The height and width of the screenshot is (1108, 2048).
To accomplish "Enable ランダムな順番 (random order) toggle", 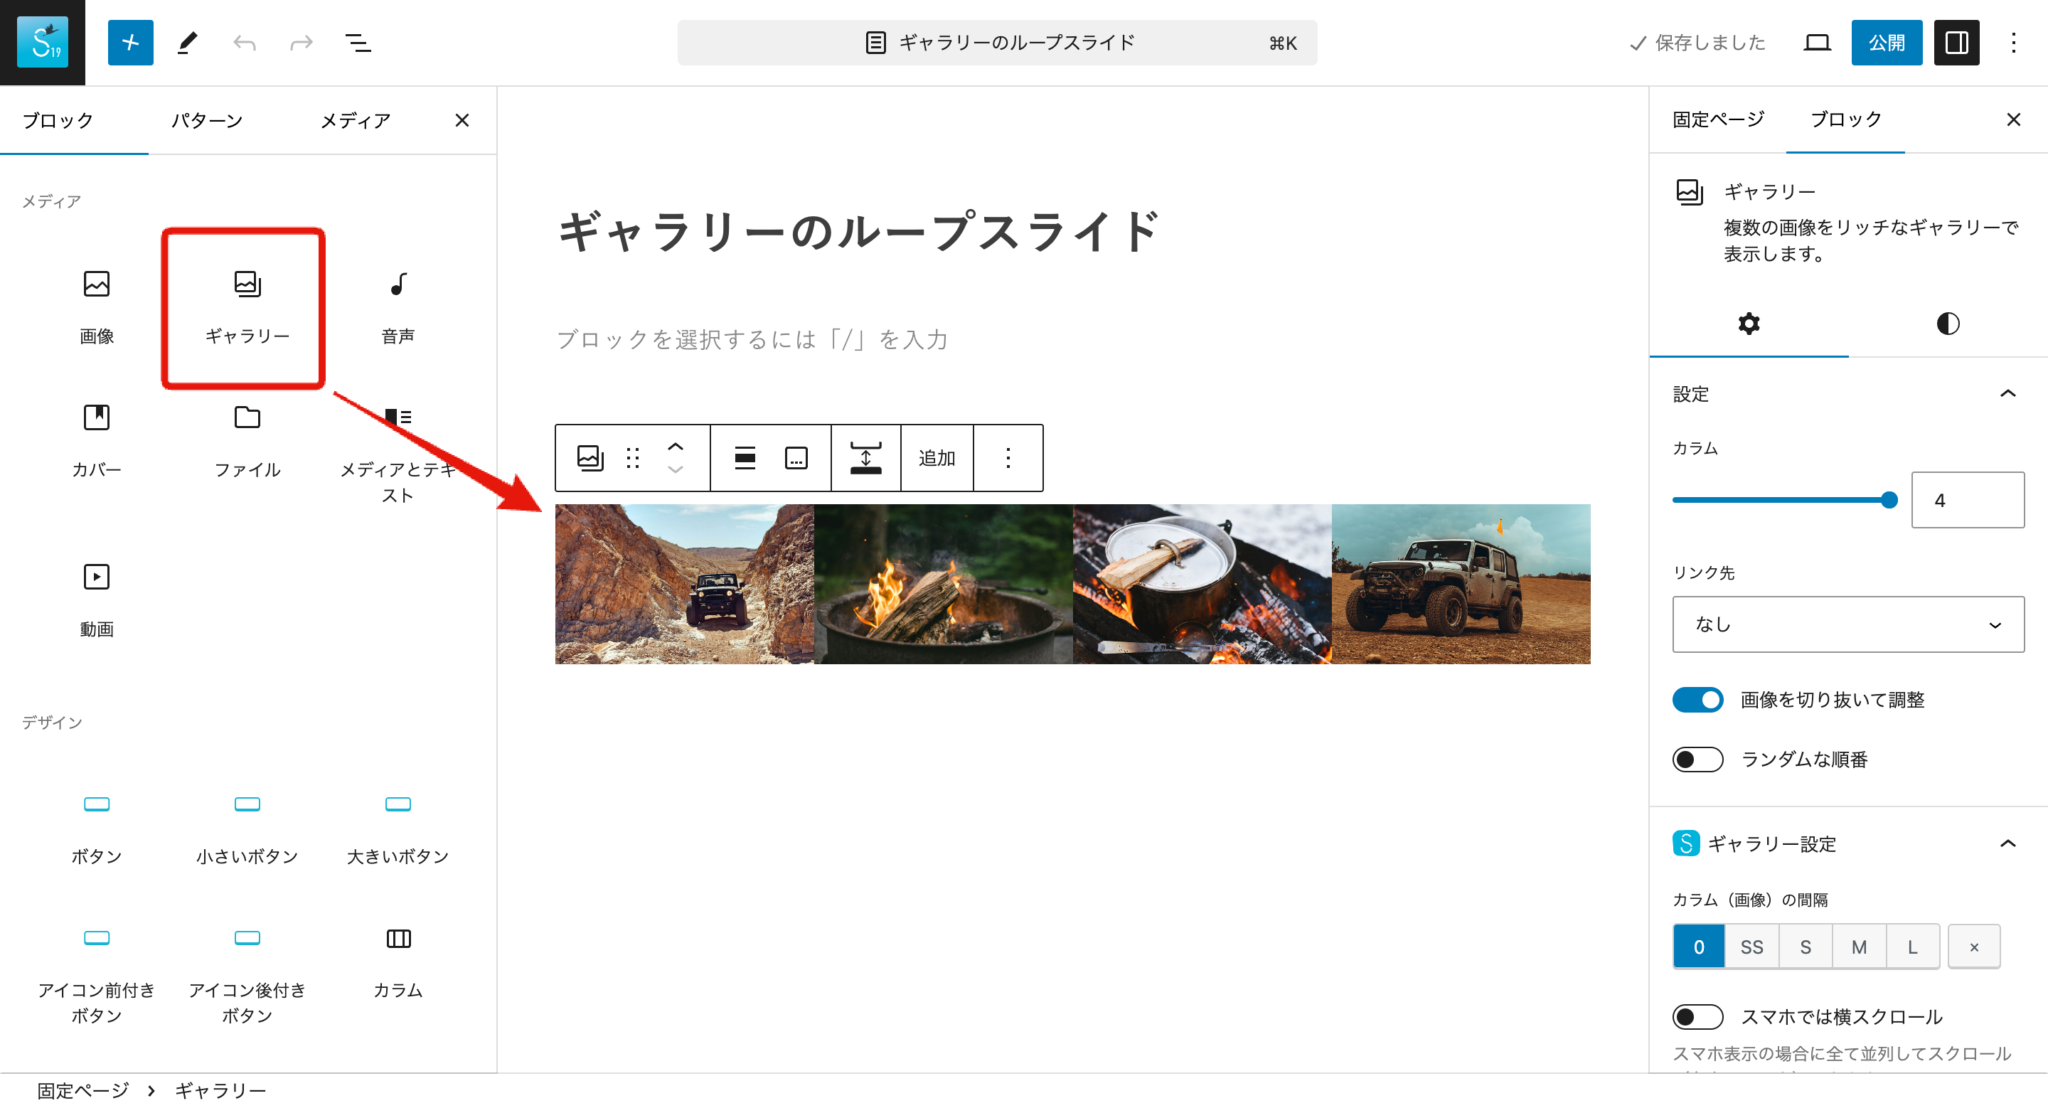I will 1697,759.
